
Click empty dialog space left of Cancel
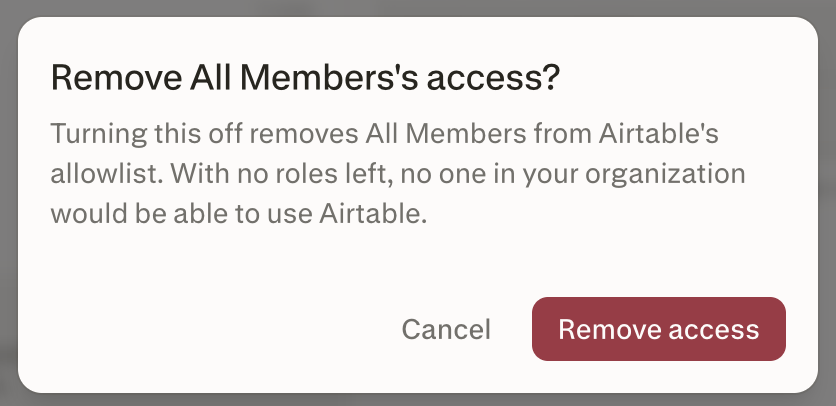tap(213, 329)
